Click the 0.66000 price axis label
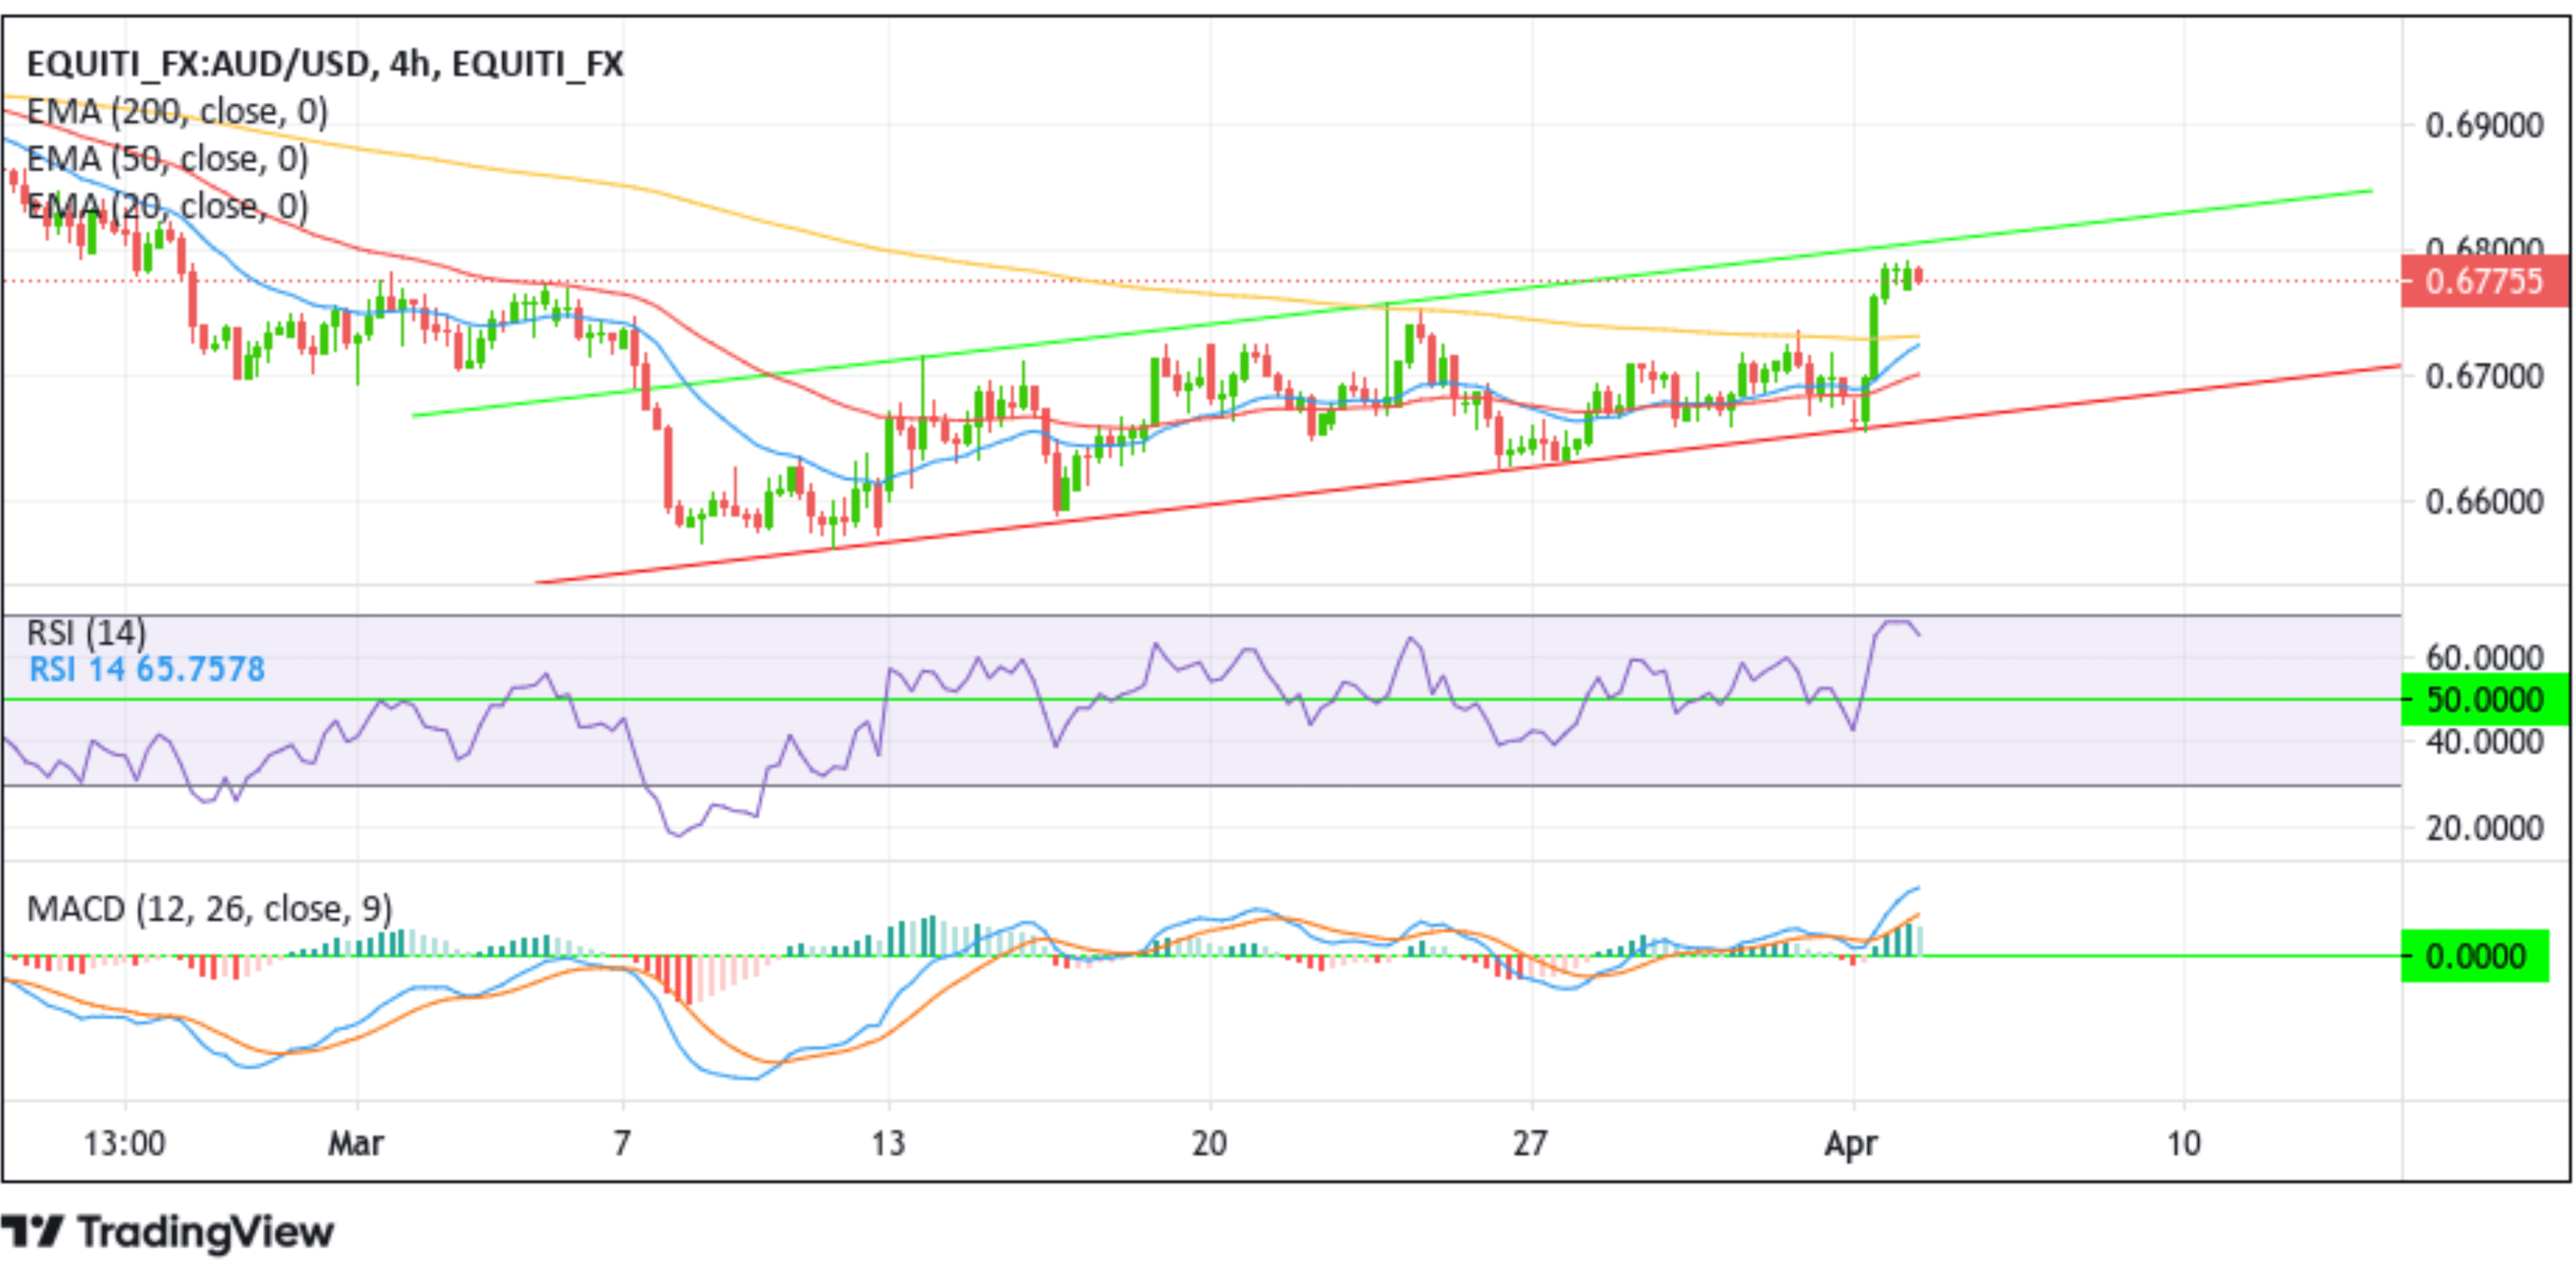This screenshot has height=1280, width=2576. (2484, 502)
